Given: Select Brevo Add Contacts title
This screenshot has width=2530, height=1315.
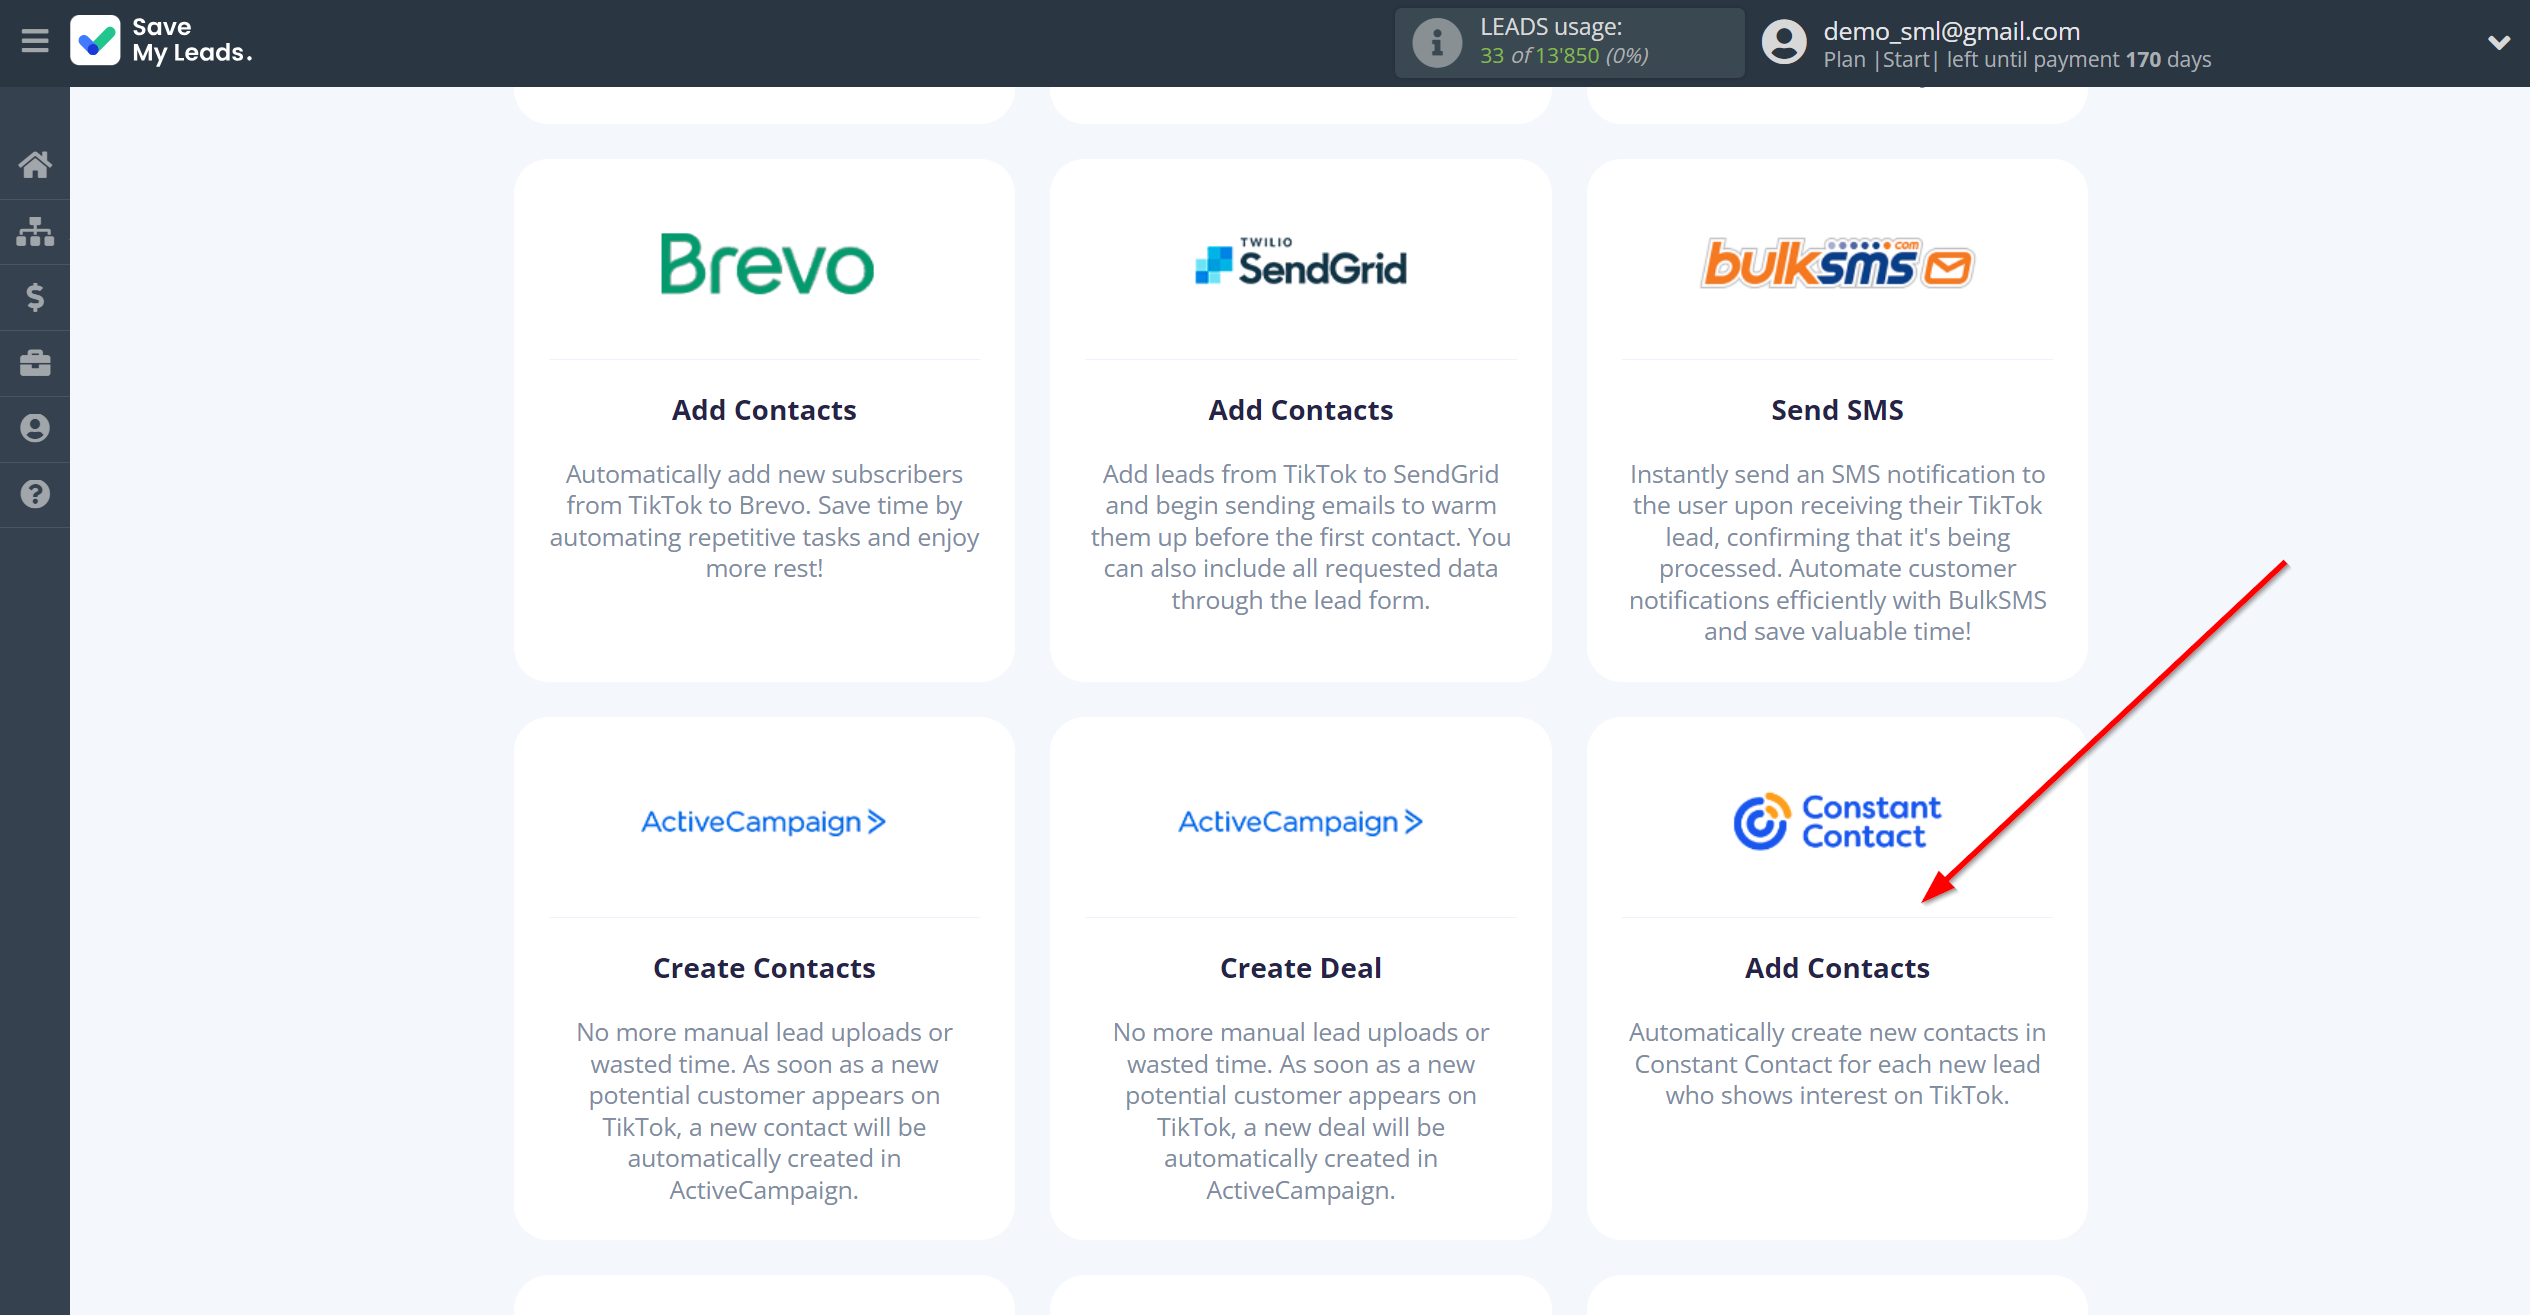Looking at the screenshot, I should [764, 410].
